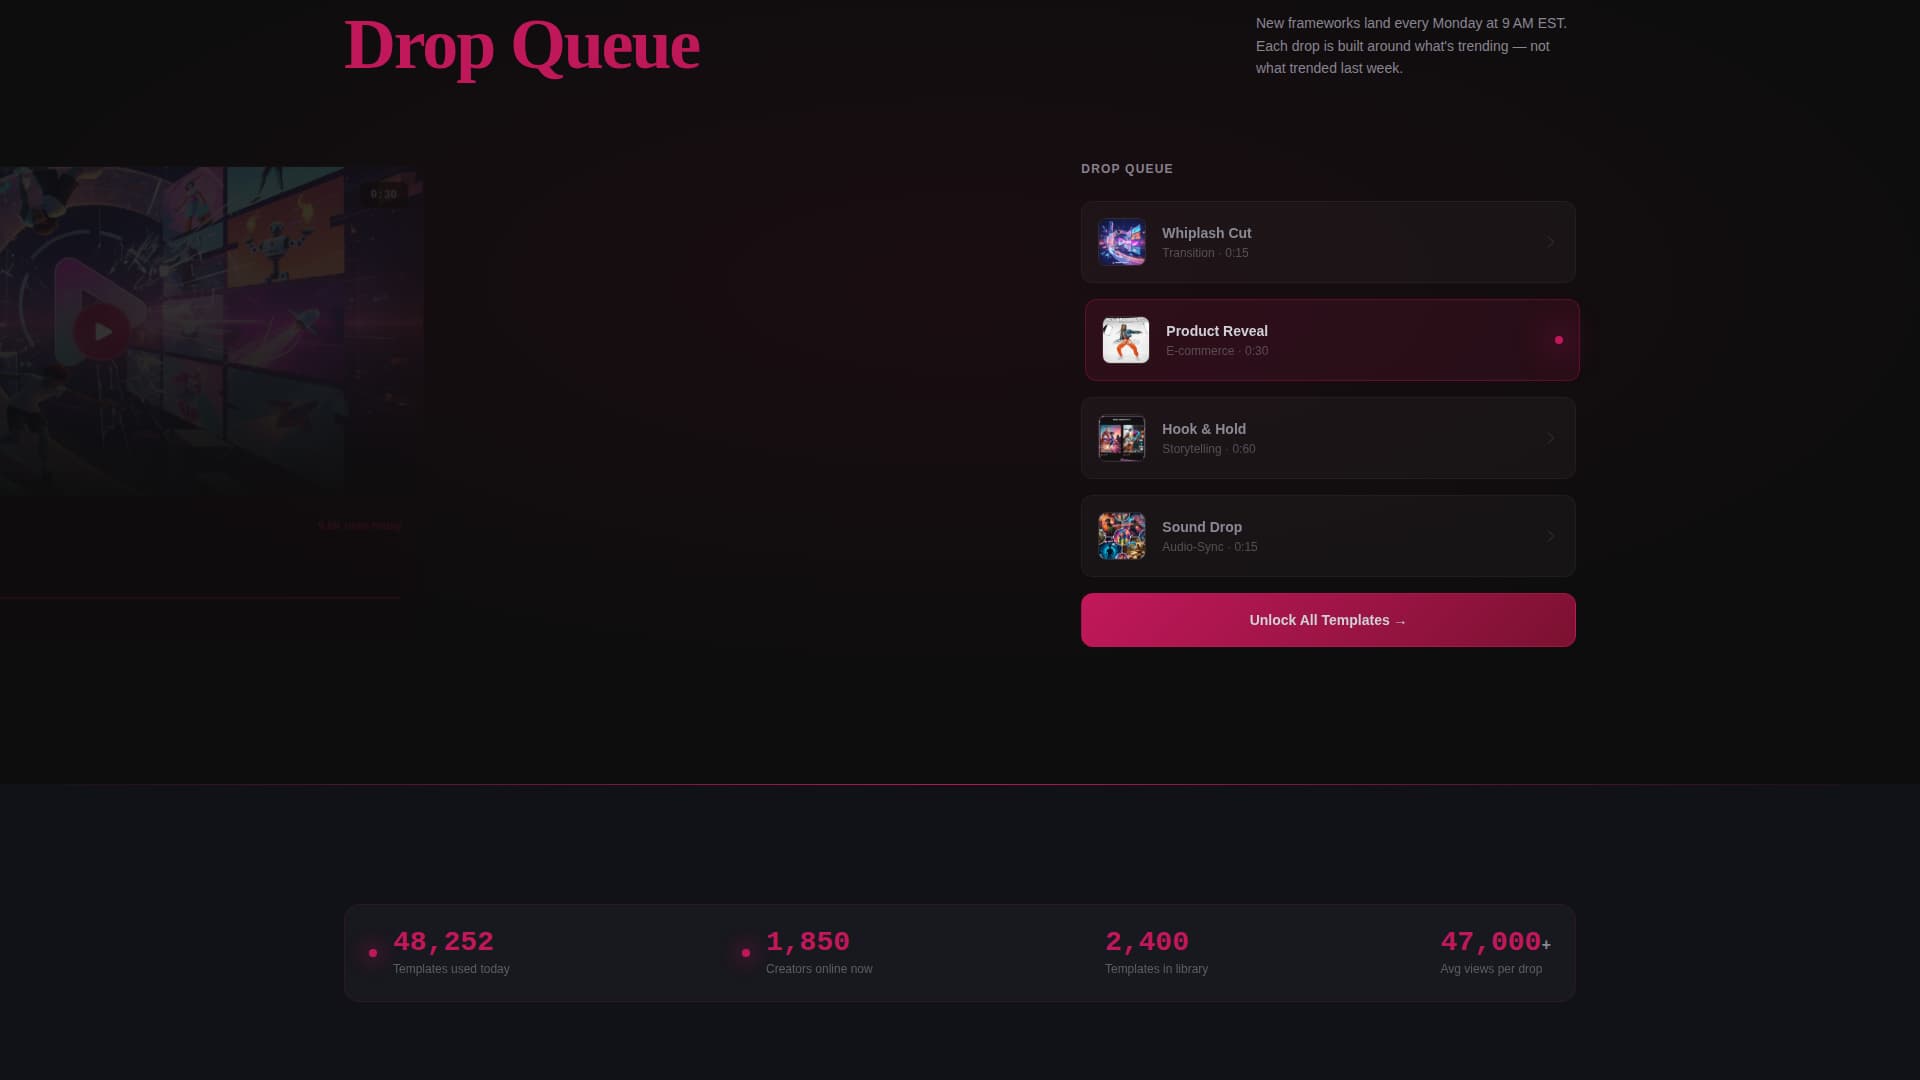
Task: Select the Sound Drop title in queue
Action: [1201, 527]
